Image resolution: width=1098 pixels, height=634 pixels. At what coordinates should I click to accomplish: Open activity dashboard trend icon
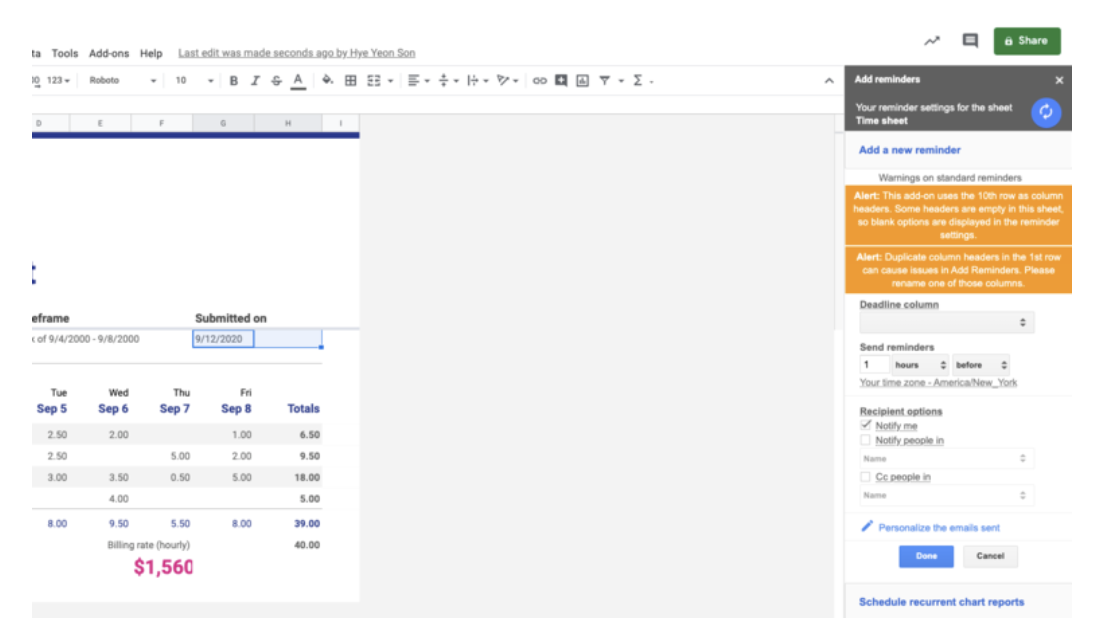coord(932,41)
